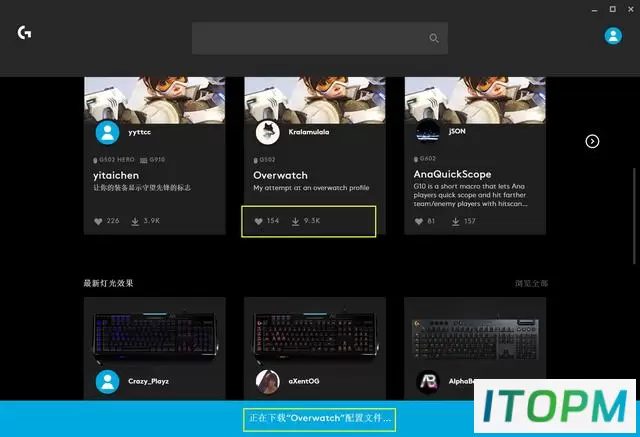Go to next profiles with arrow button
640x437 pixels.
click(x=592, y=141)
